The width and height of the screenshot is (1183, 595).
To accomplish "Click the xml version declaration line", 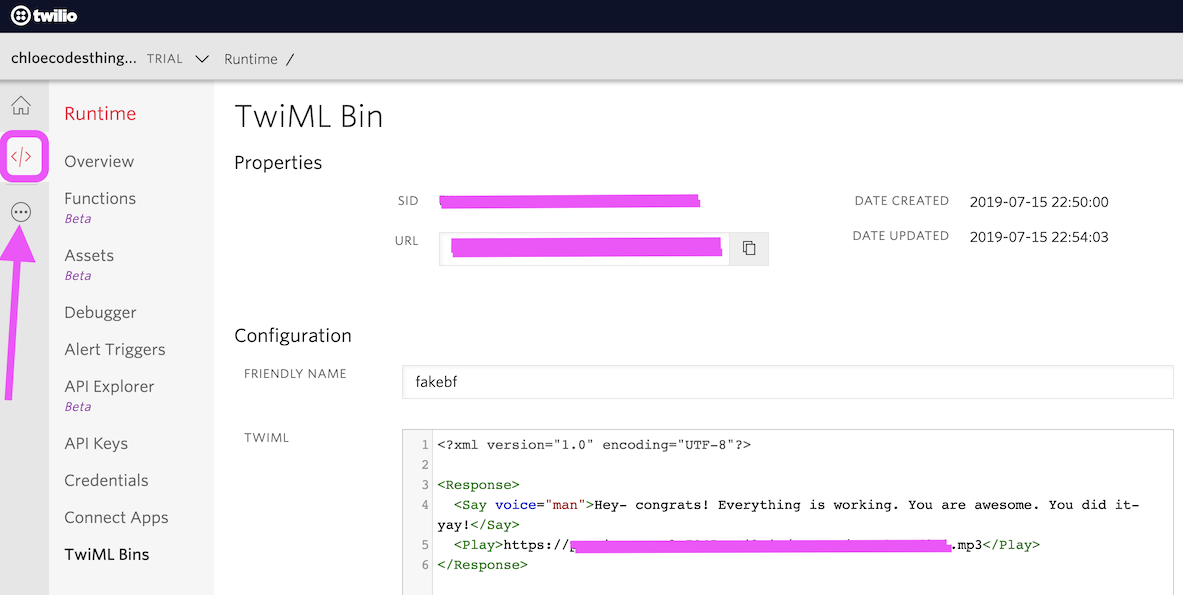I will (594, 445).
